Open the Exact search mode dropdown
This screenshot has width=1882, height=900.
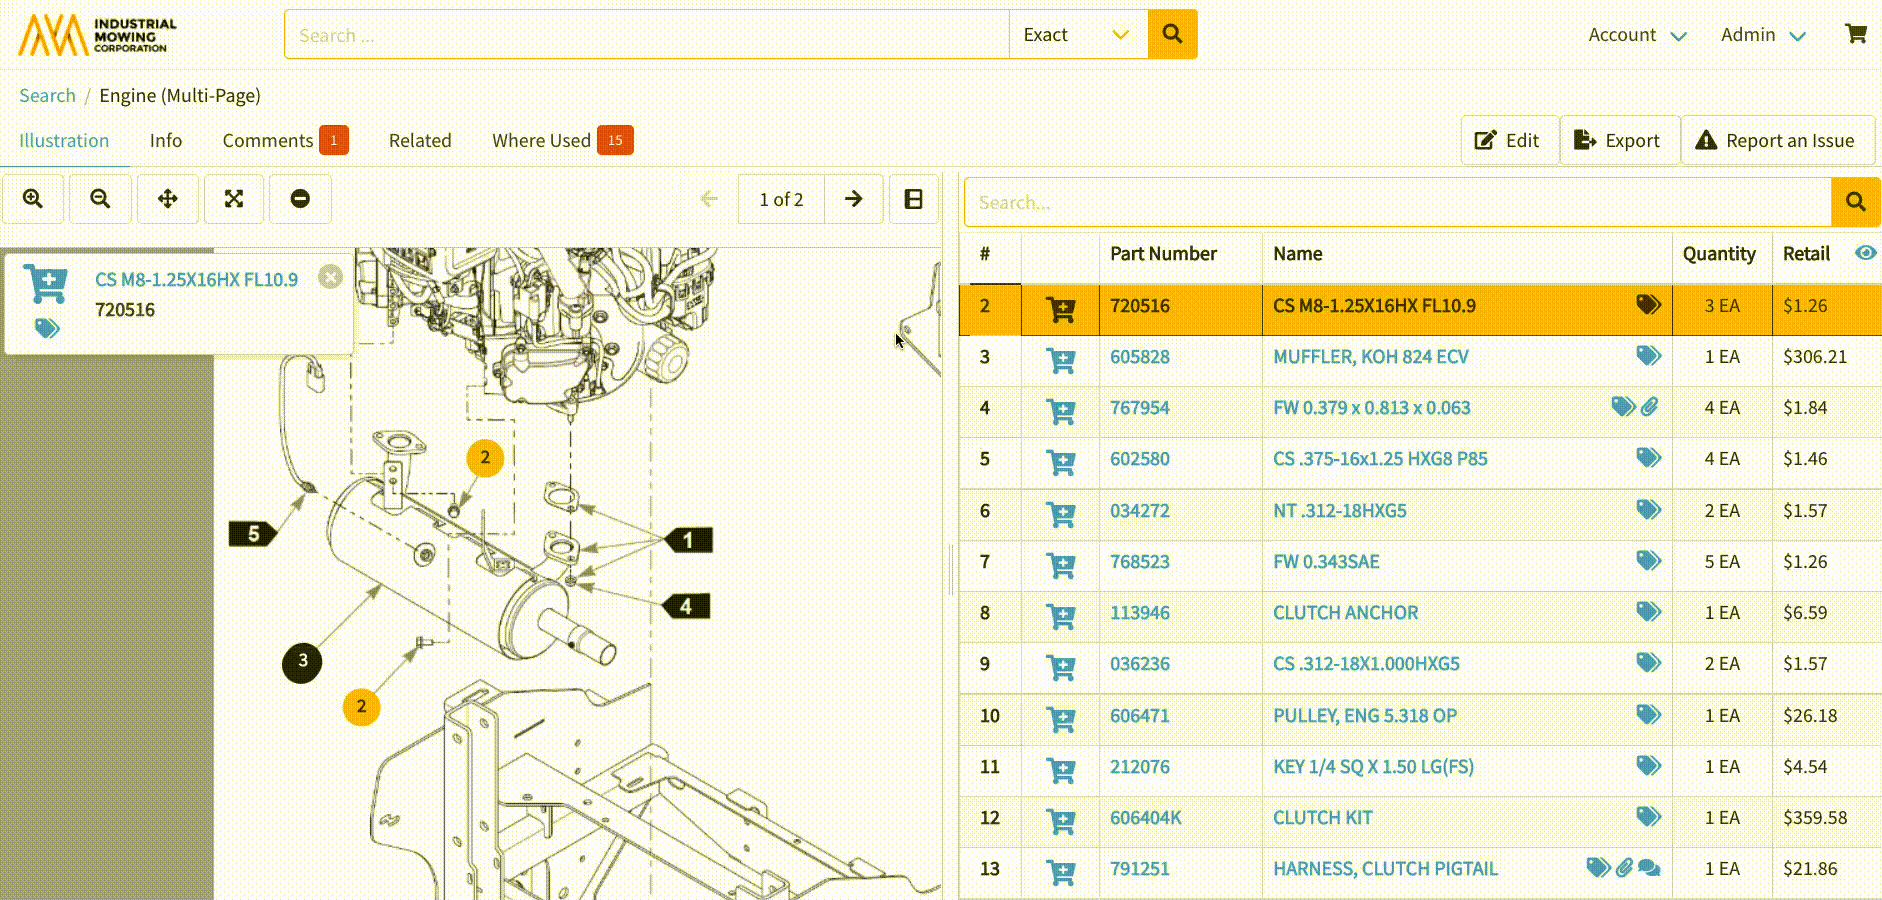[1078, 35]
